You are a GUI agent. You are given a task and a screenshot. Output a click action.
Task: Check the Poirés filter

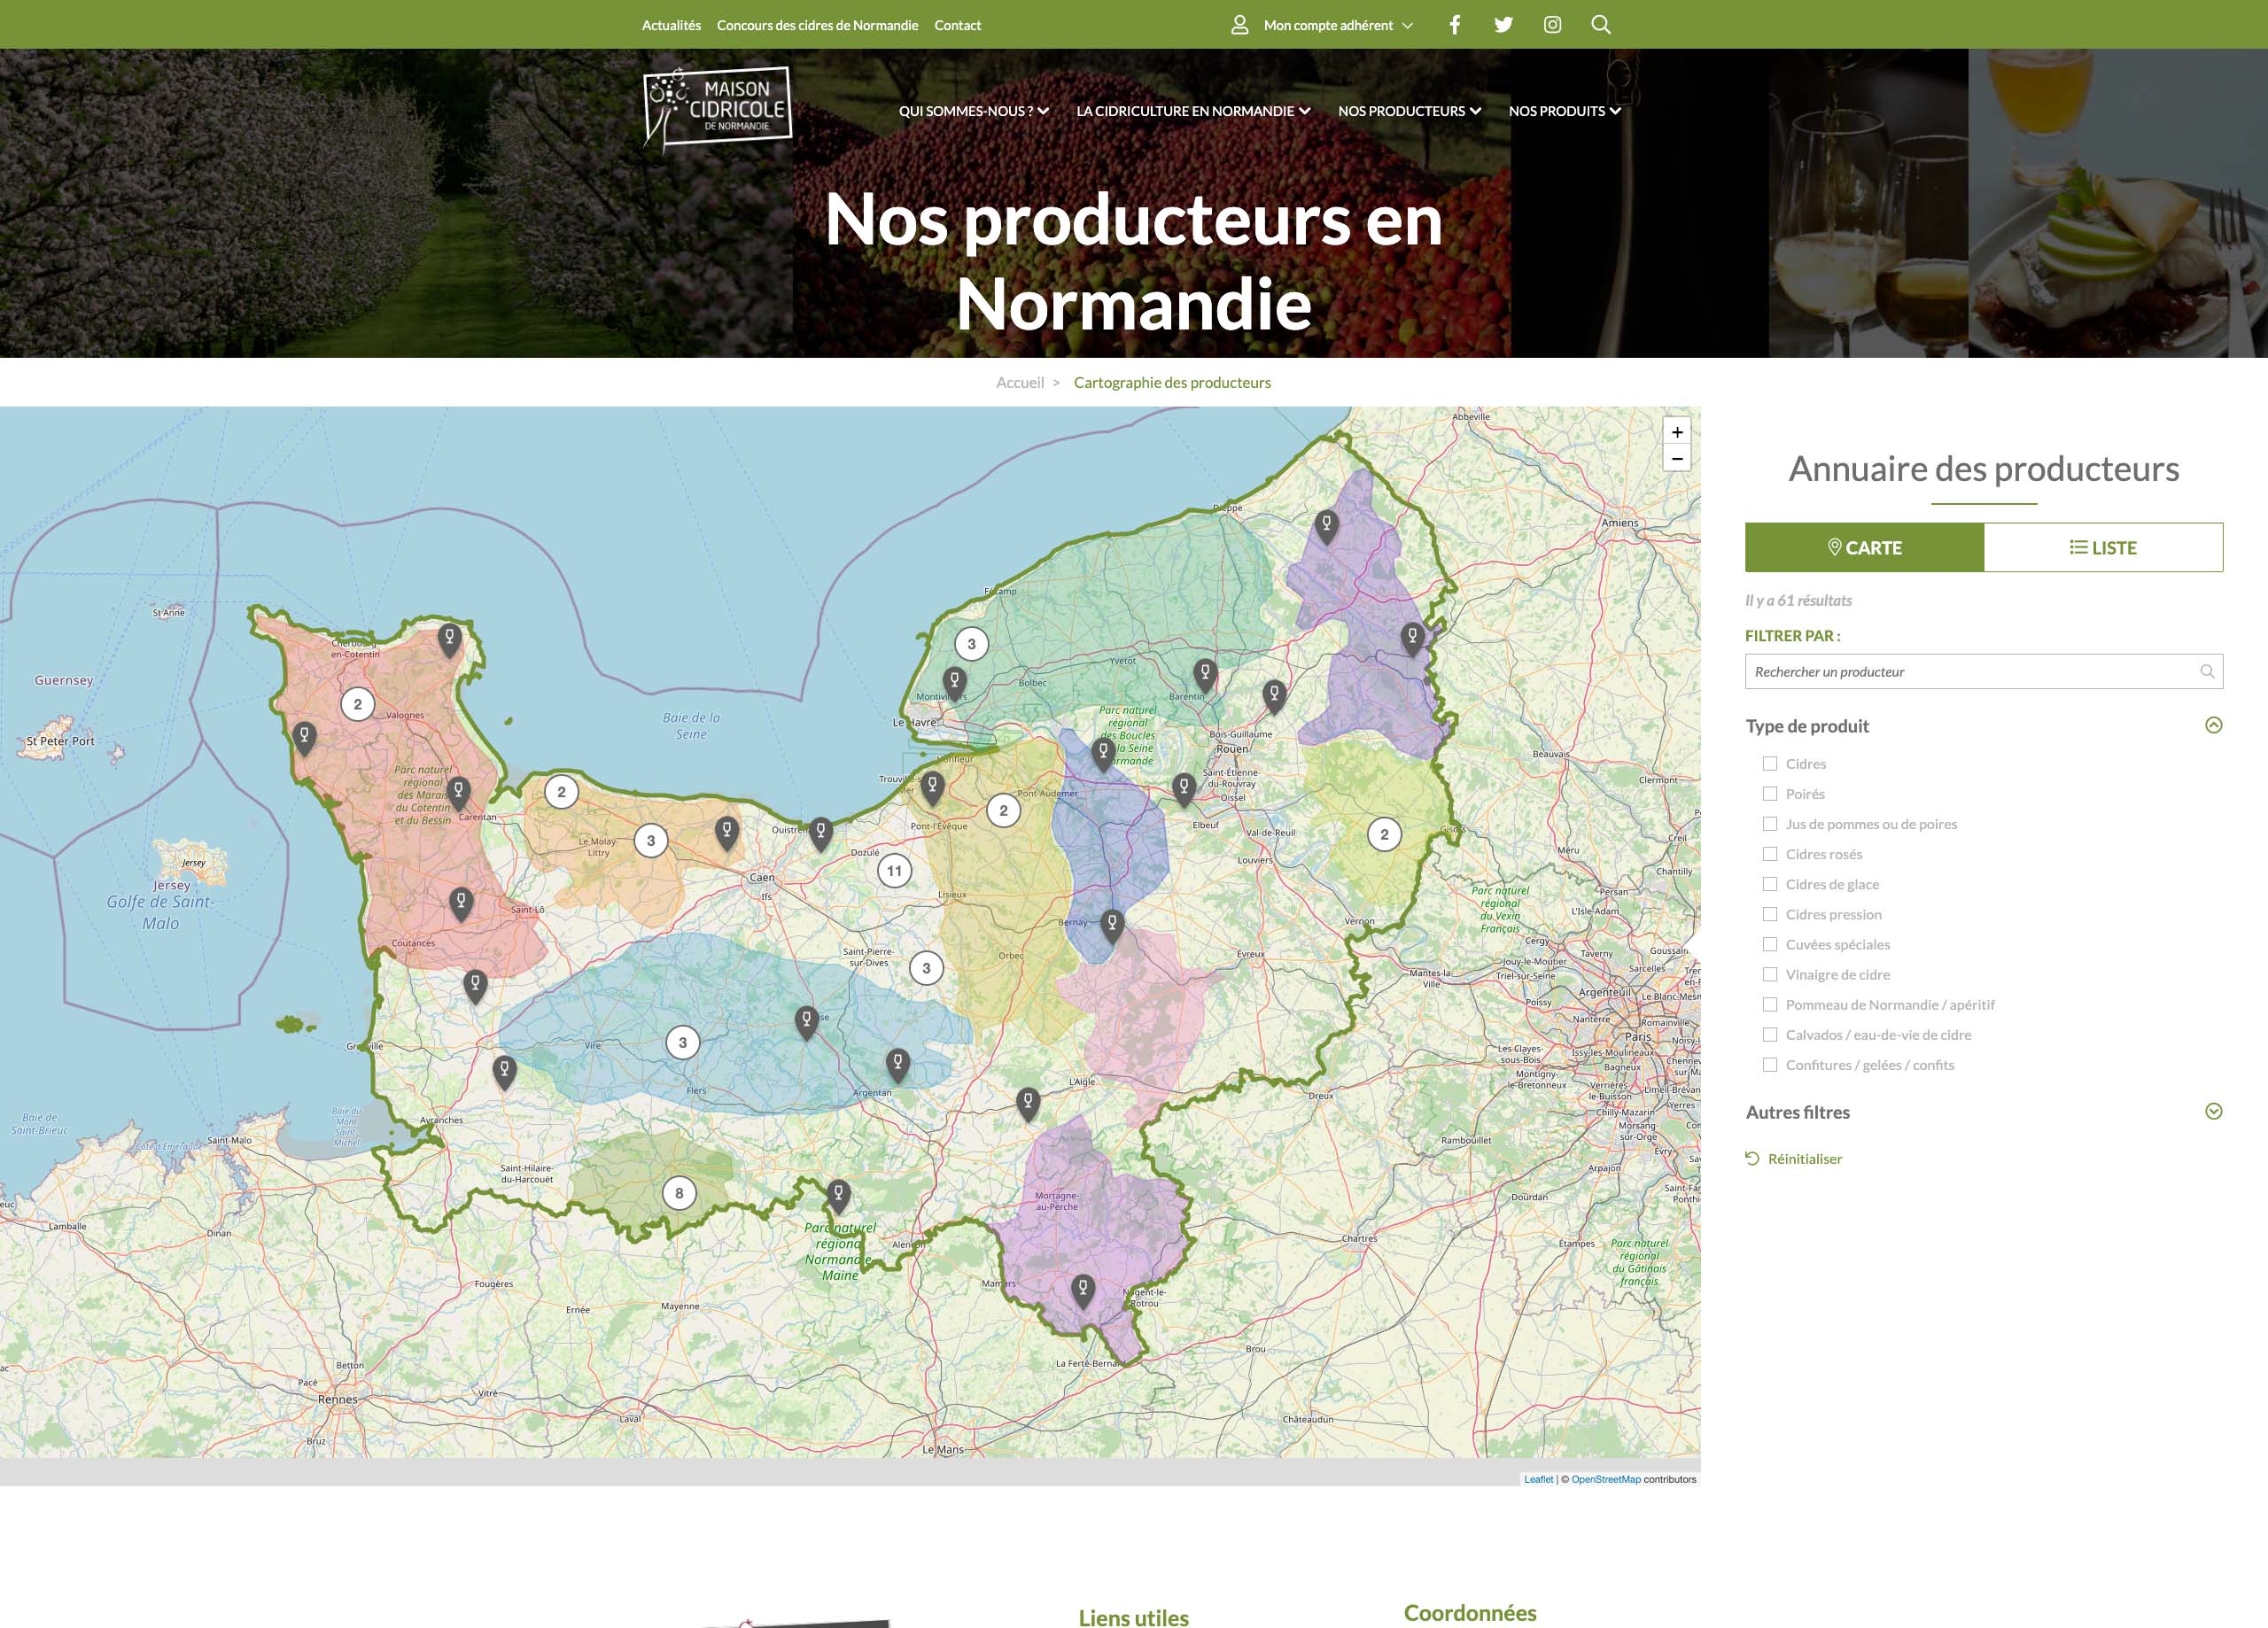click(x=1769, y=794)
